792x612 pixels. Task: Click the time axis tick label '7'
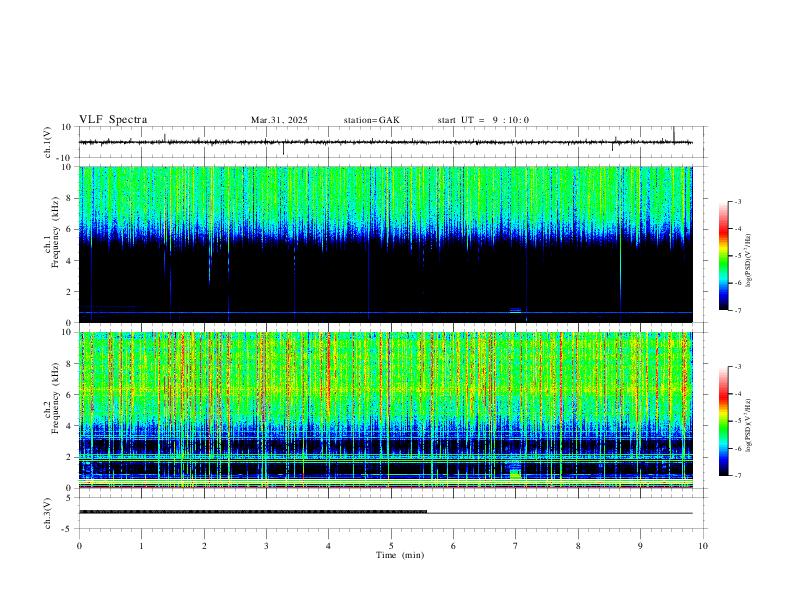[516, 546]
